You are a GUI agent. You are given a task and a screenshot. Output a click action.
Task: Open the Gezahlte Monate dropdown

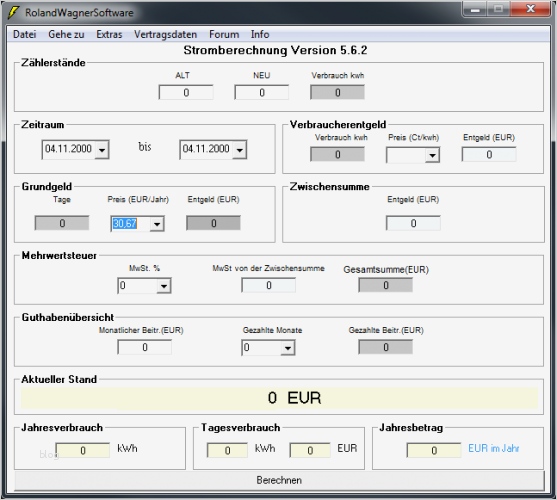tap(288, 348)
